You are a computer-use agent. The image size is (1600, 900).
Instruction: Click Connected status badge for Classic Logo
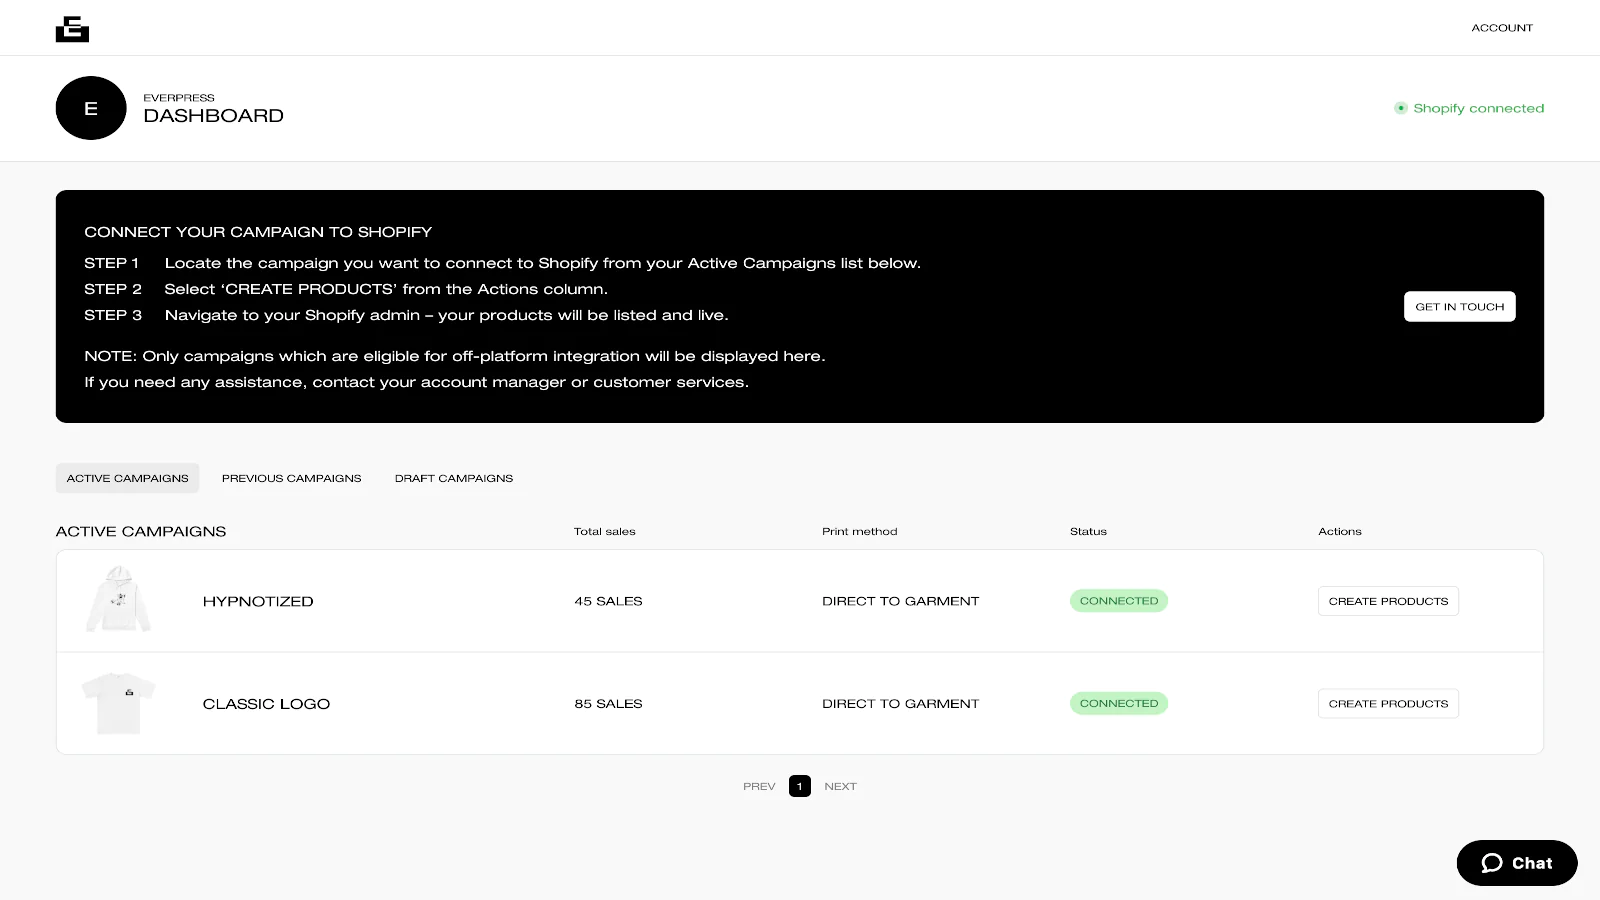point(1118,704)
